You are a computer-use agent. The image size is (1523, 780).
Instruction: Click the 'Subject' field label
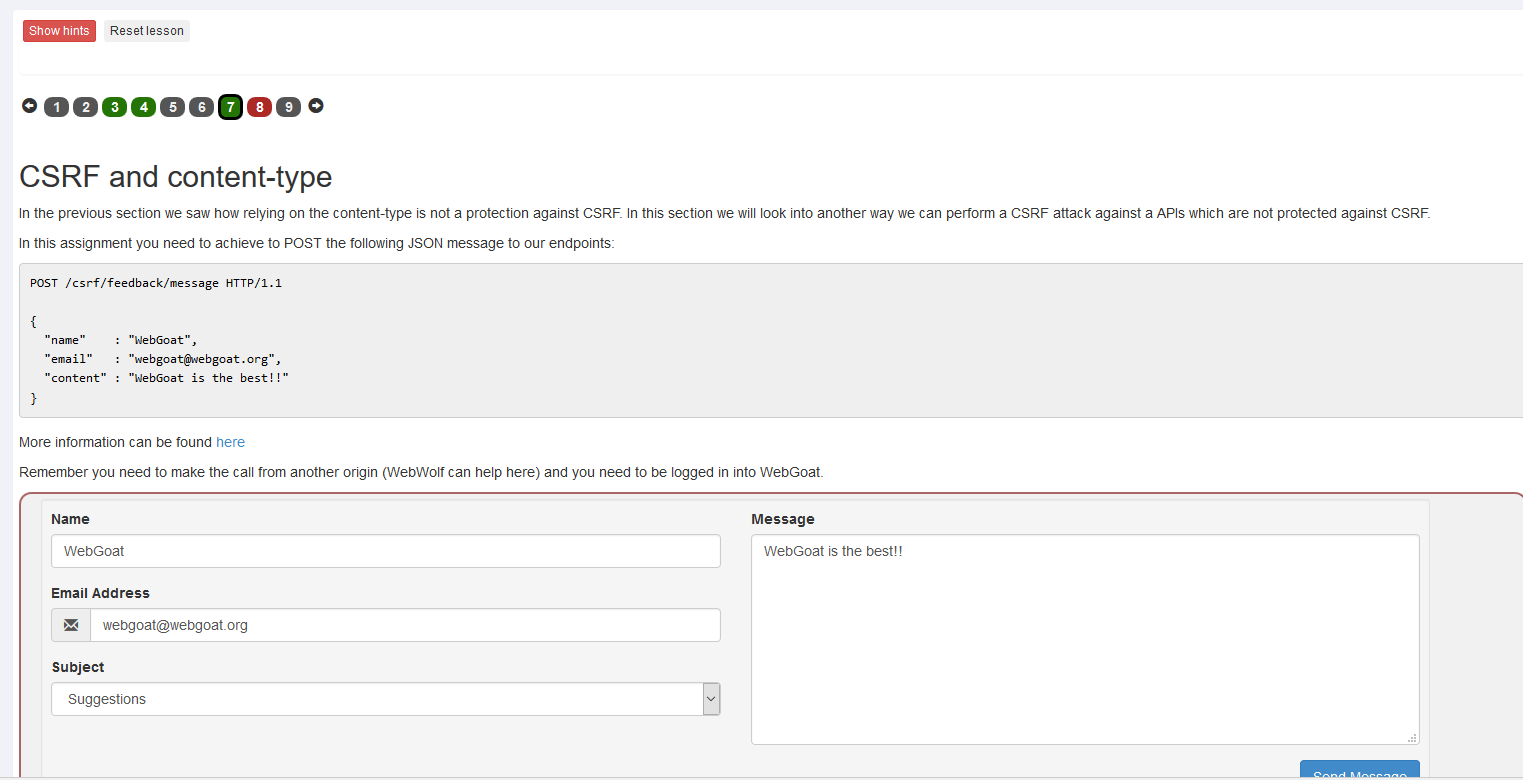click(x=78, y=667)
